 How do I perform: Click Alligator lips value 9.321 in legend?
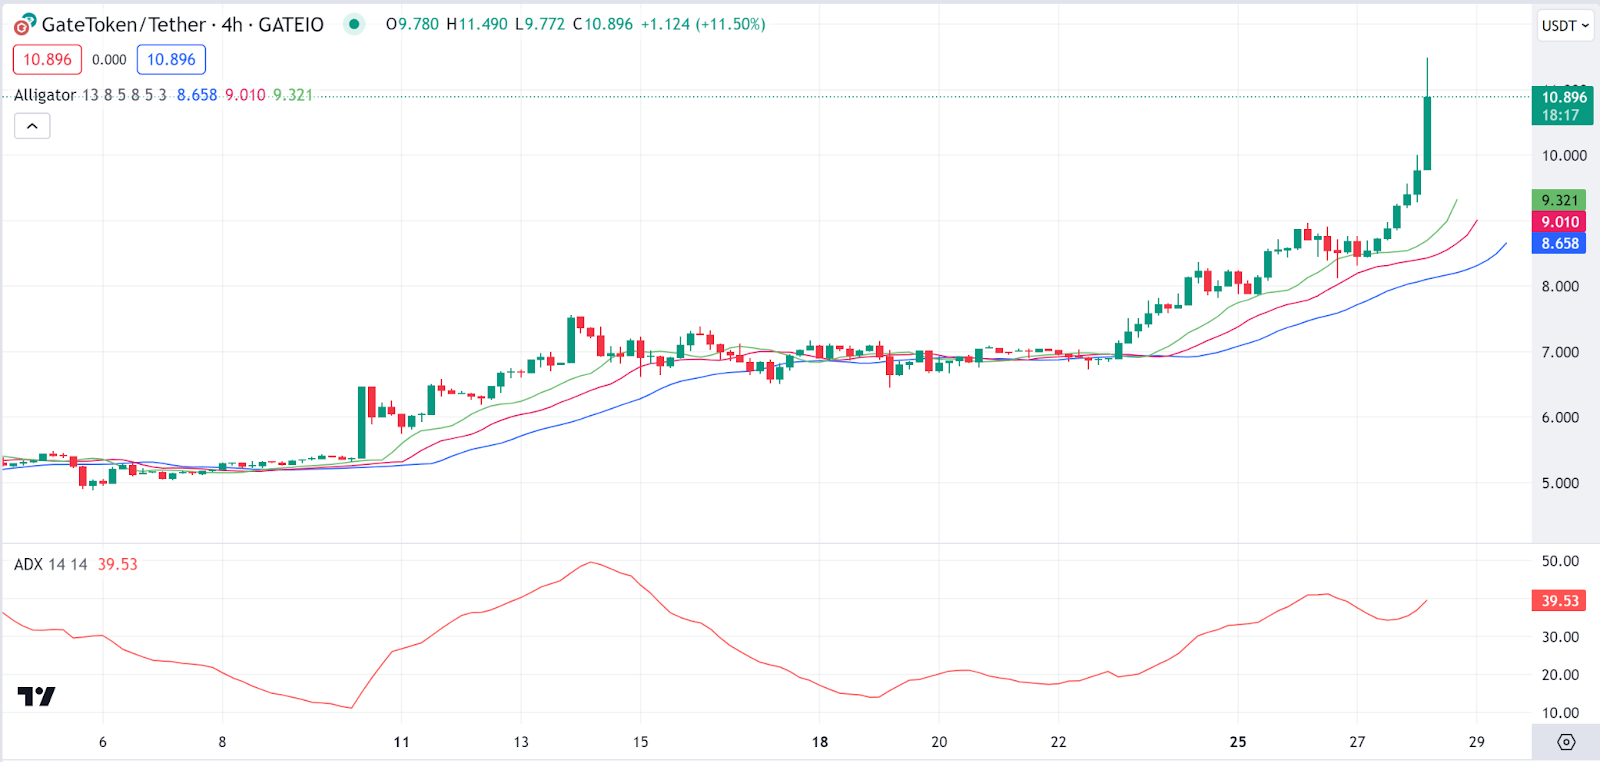coord(293,95)
